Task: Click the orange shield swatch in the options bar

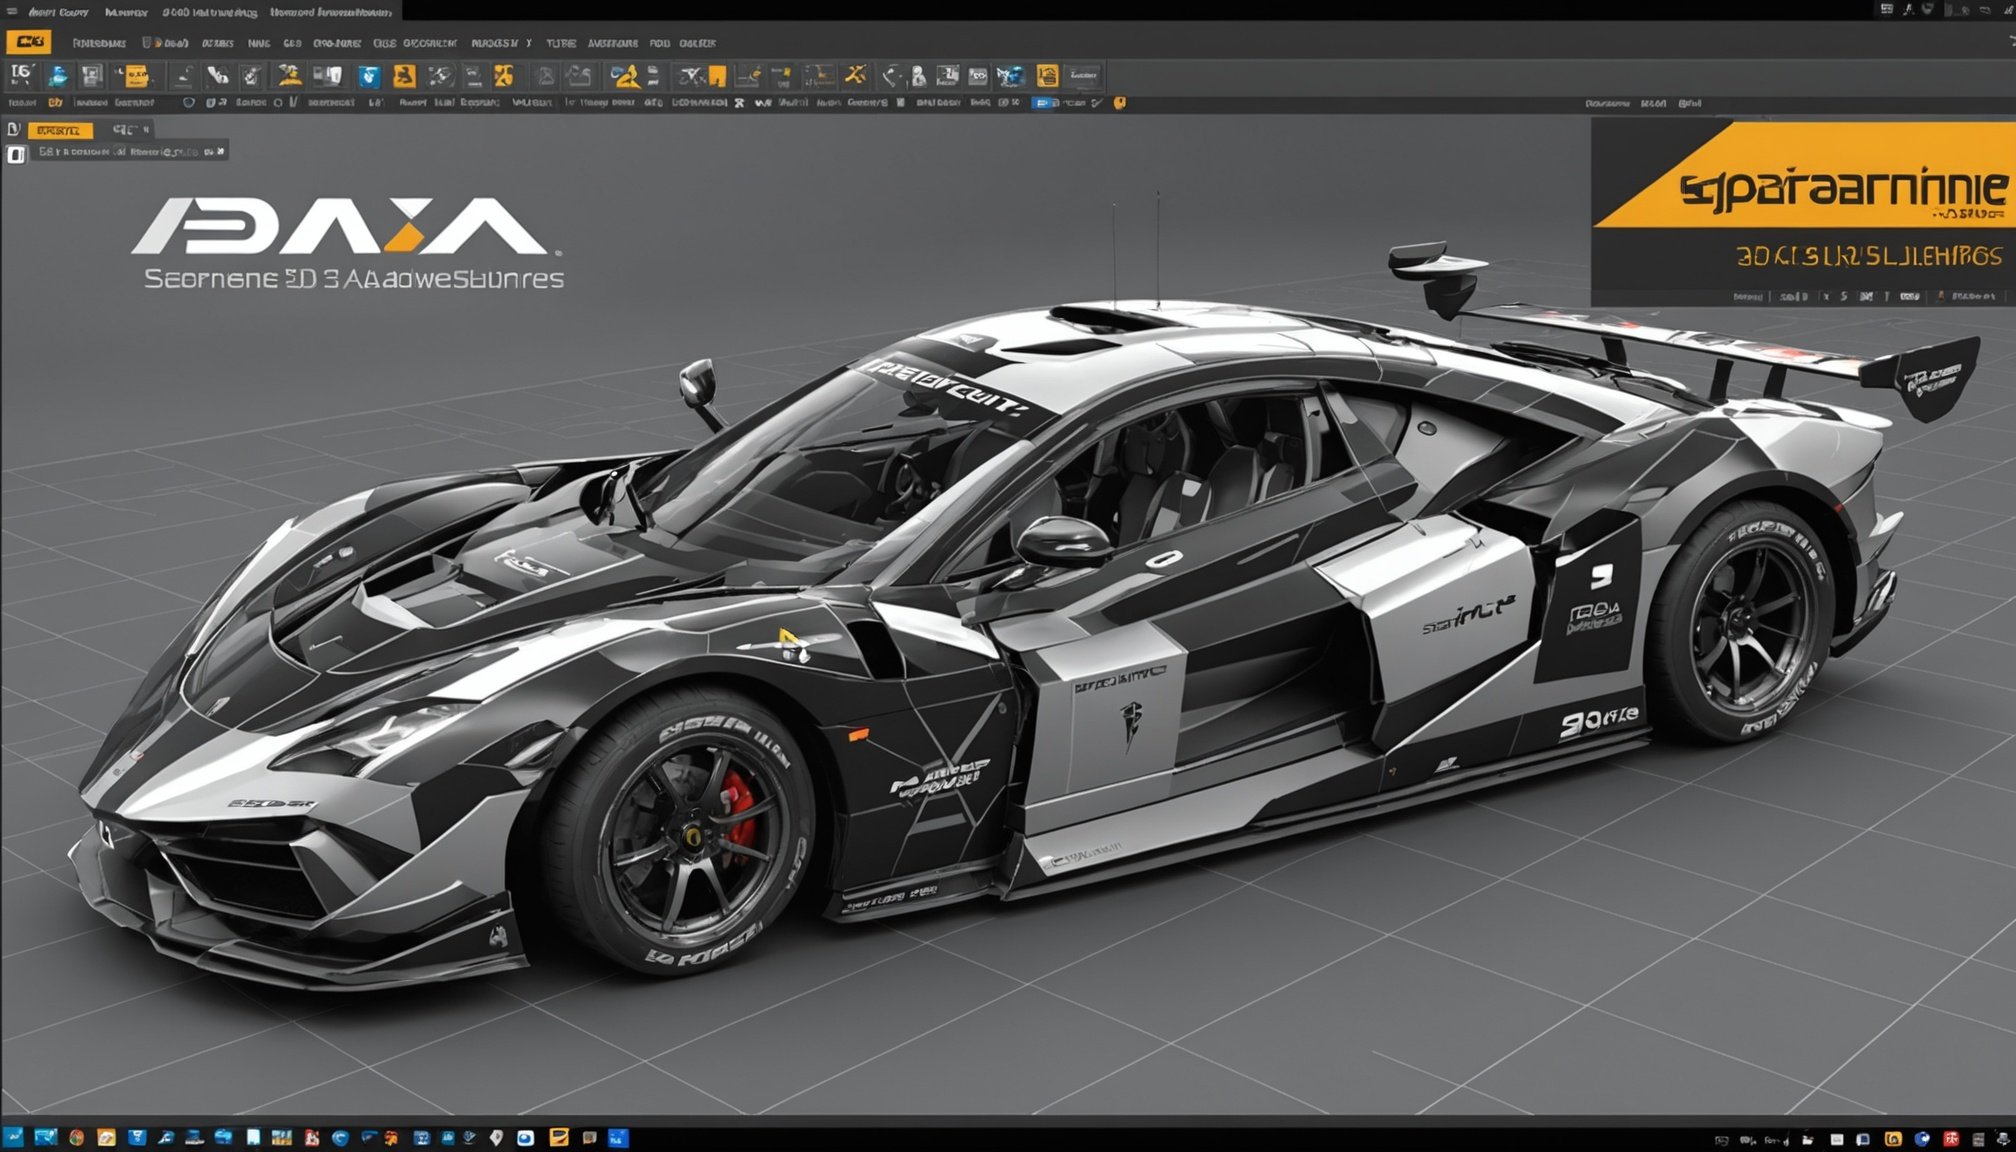Action: [x=1120, y=103]
